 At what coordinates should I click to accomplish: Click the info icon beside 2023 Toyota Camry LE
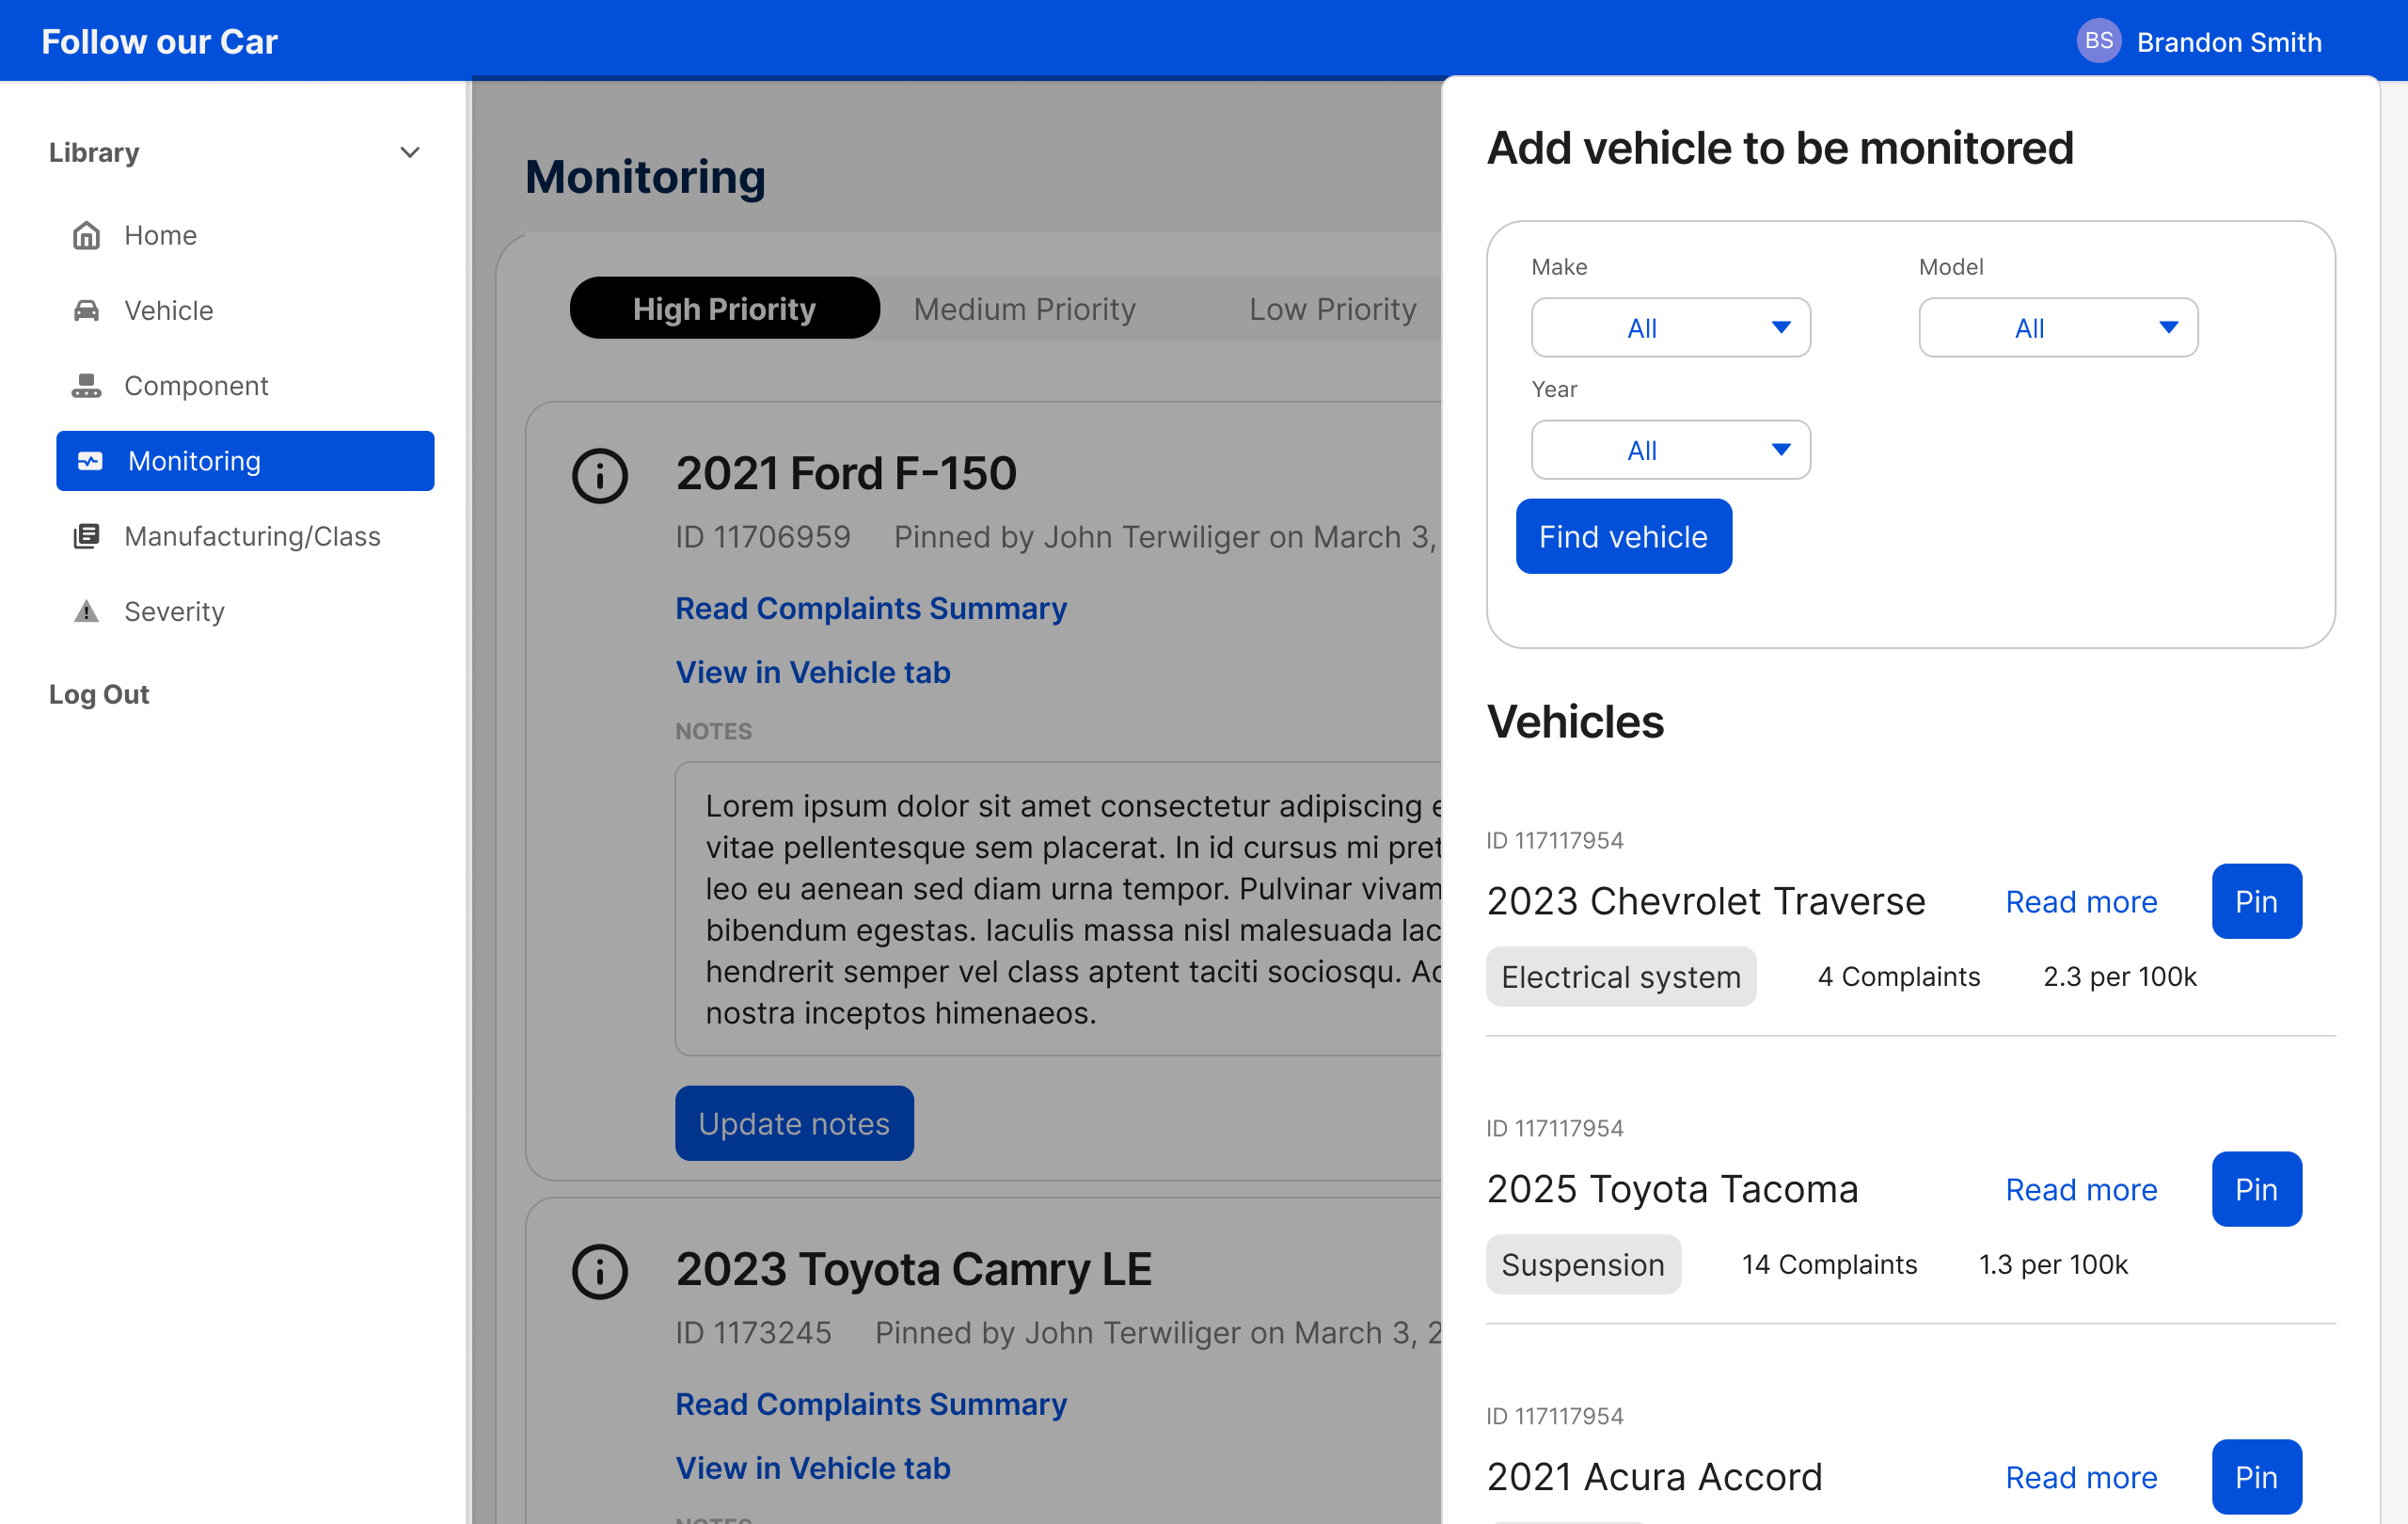pos(600,1271)
